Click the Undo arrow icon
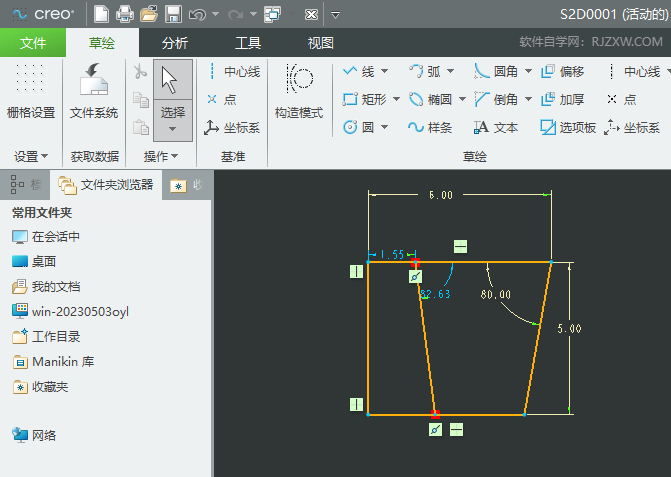 (197, 15)
